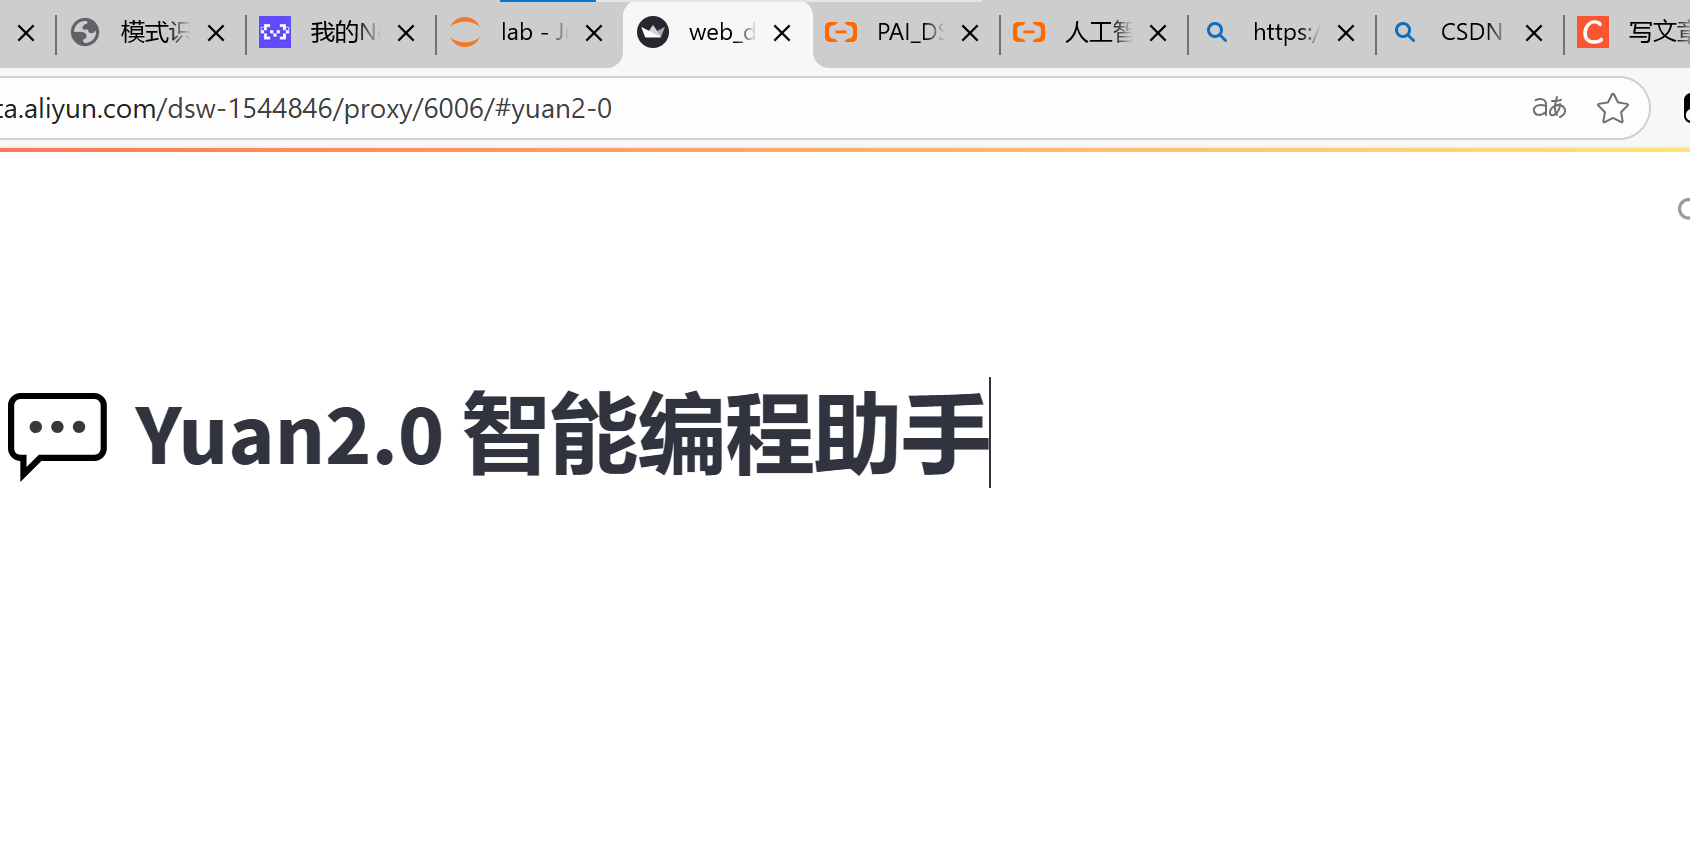
Task: Click the Jupyter favicon on lab tab
Action: point(465,33)
